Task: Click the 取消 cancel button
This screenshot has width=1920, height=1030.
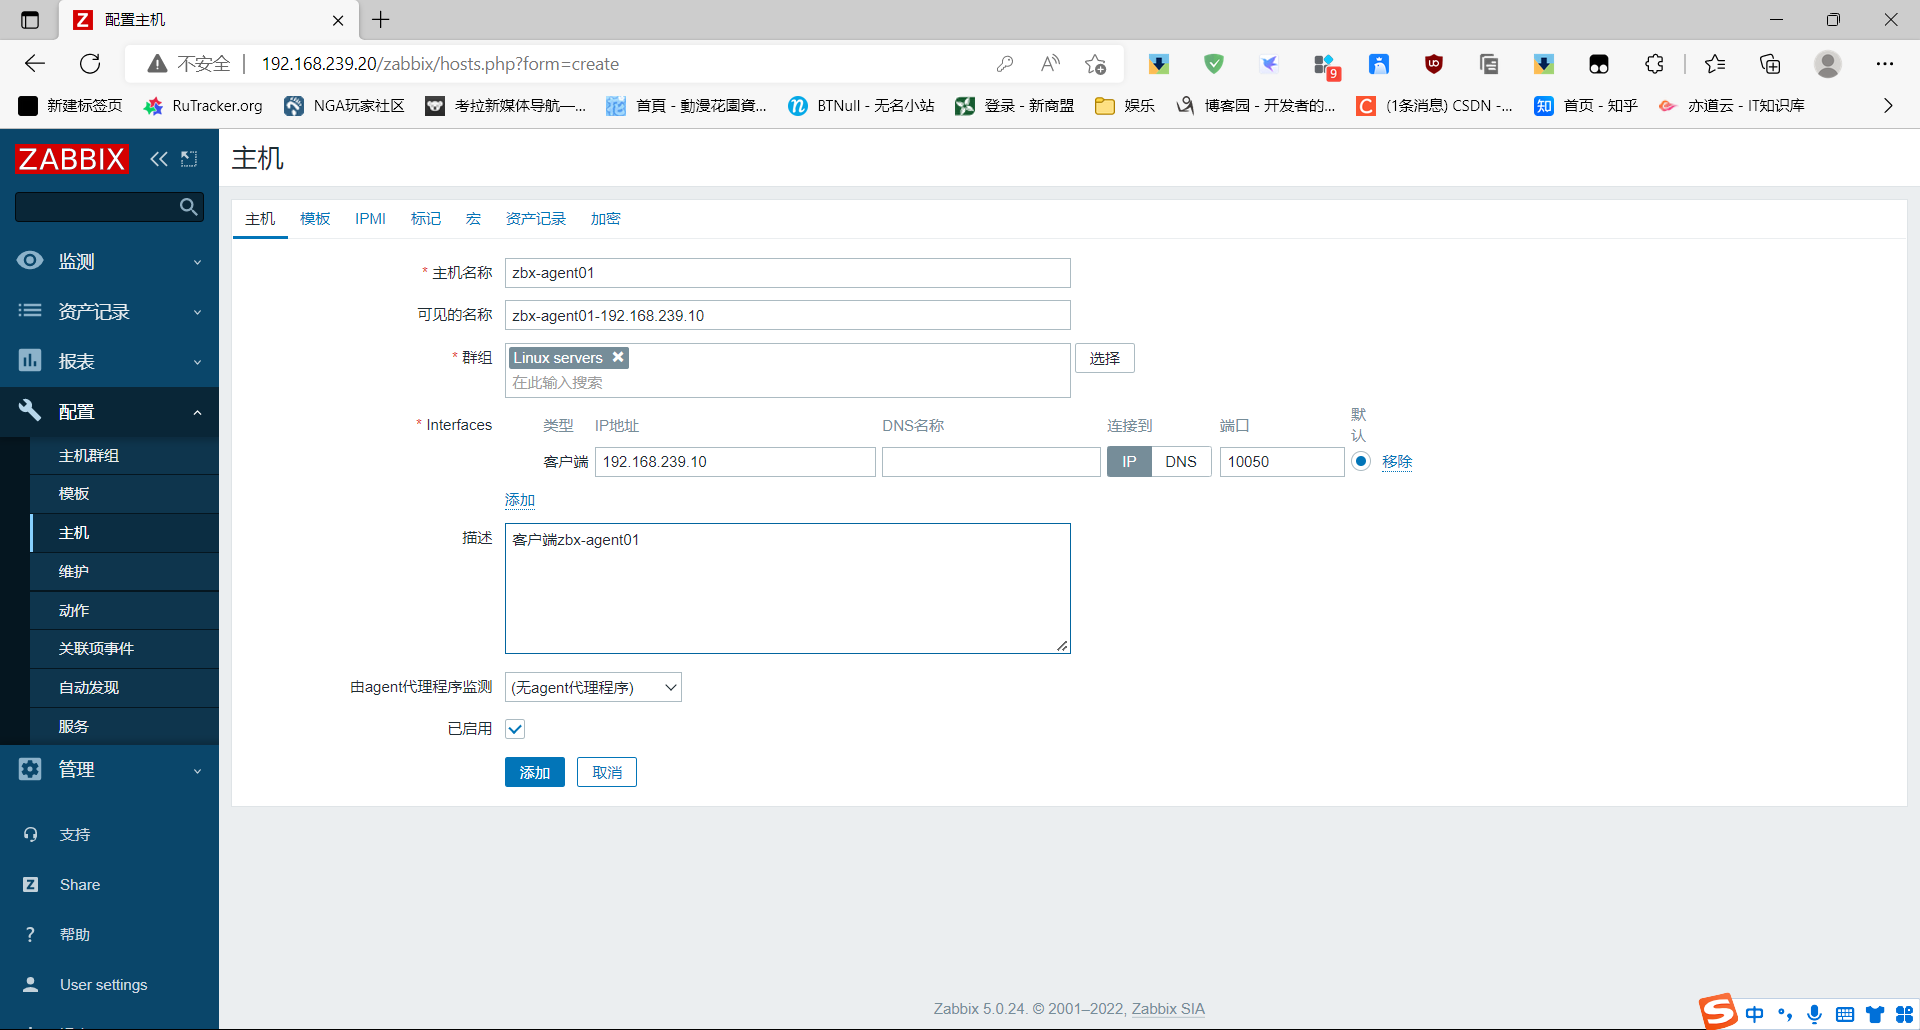Action: tap(607, 772)
